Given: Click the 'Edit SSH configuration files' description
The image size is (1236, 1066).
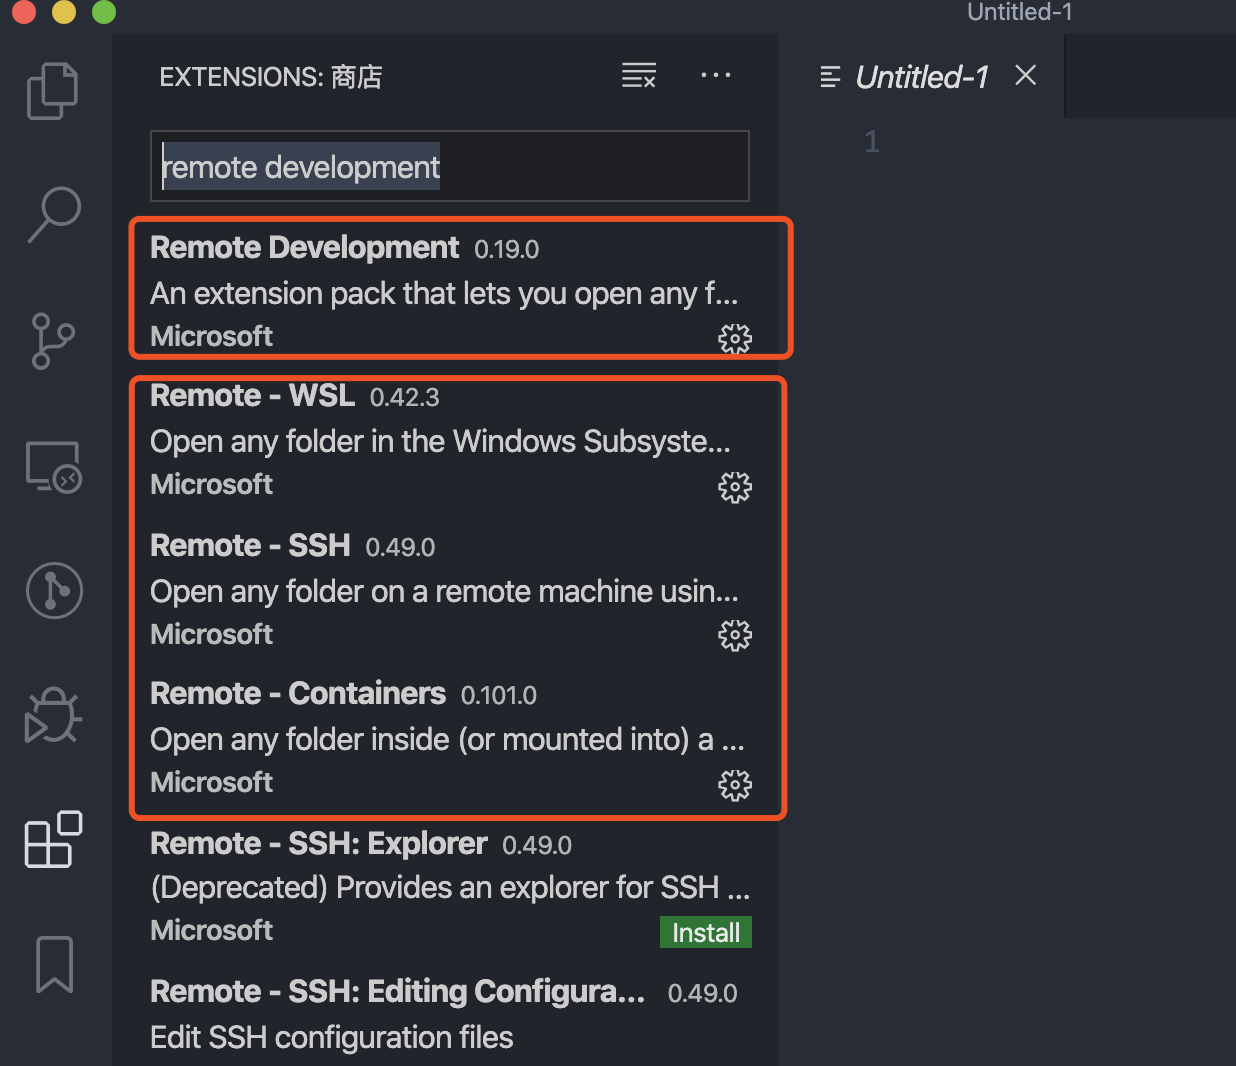Looking at the screenshot, I should coord(332,1038).
